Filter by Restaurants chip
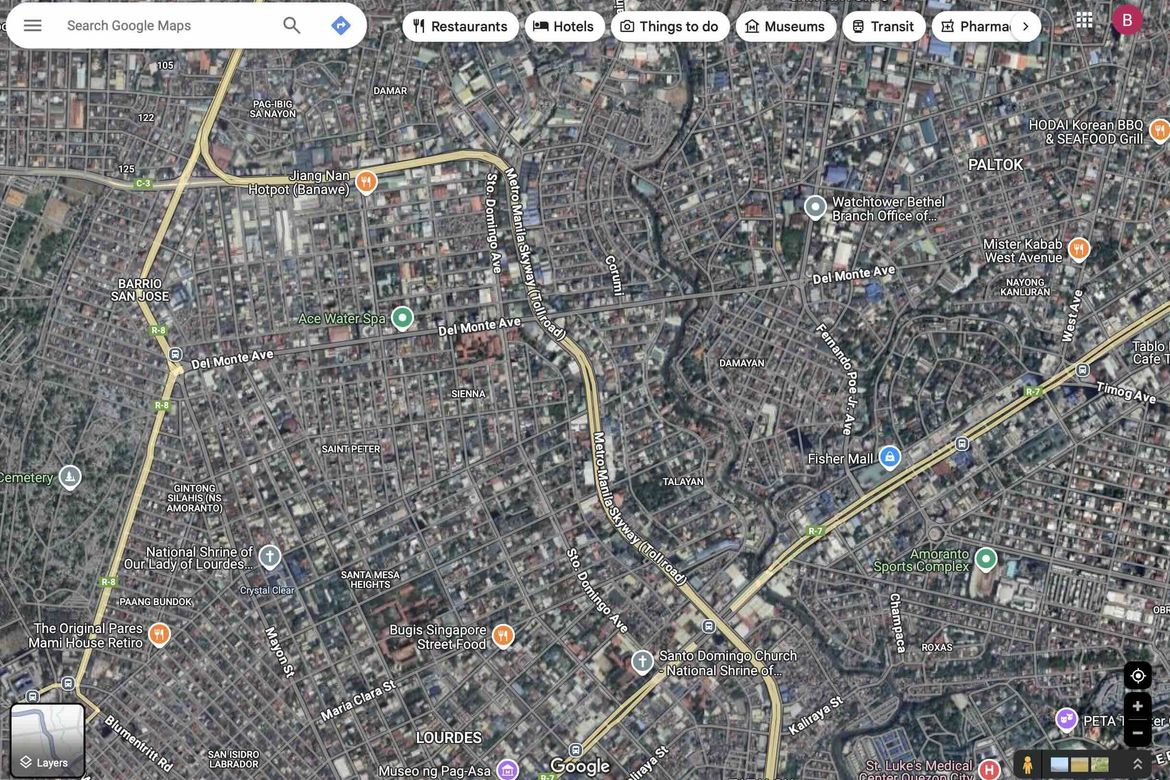The width and height of the screenshot is (1170, 780). 460,27
